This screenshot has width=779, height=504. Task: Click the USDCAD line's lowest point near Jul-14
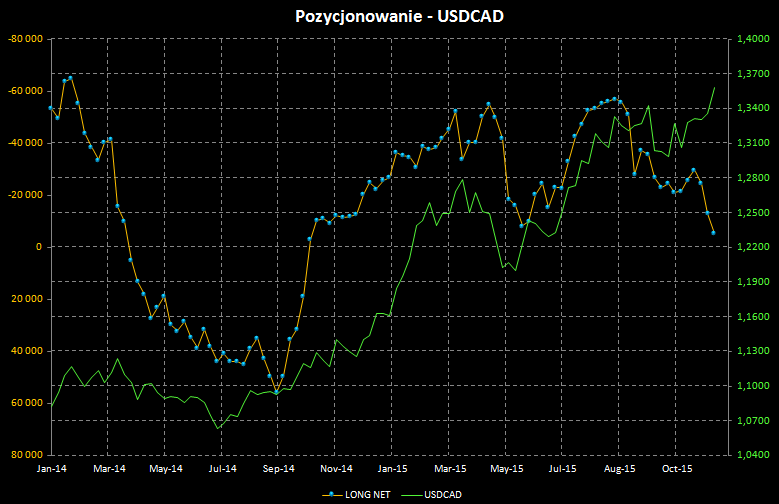(x=219, y=428)
